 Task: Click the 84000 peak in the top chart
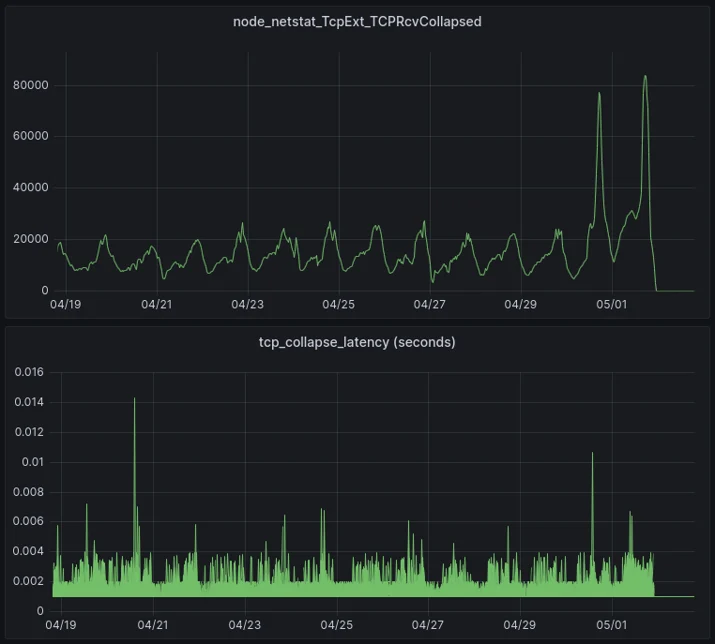645,77
